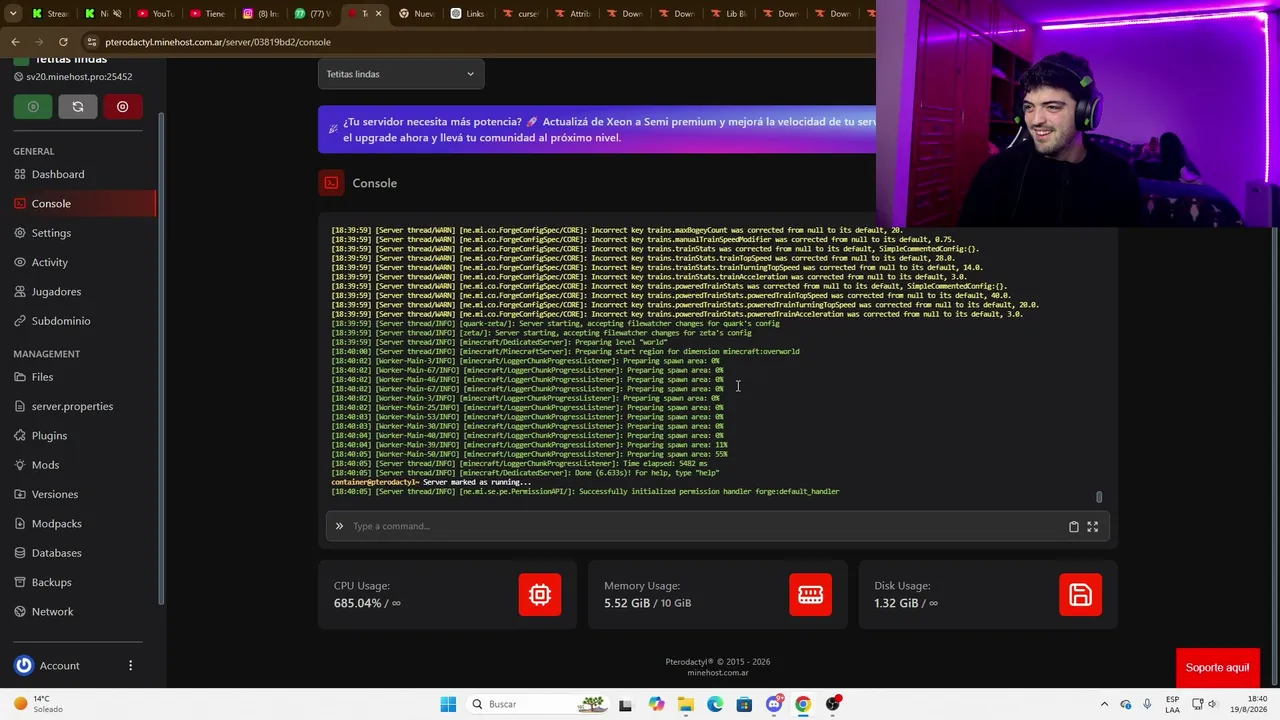Image resolution: width=1280 pixels, height=720 pixels.
Task: Click the taskbar Buscar search box
Action: point(540,704)
